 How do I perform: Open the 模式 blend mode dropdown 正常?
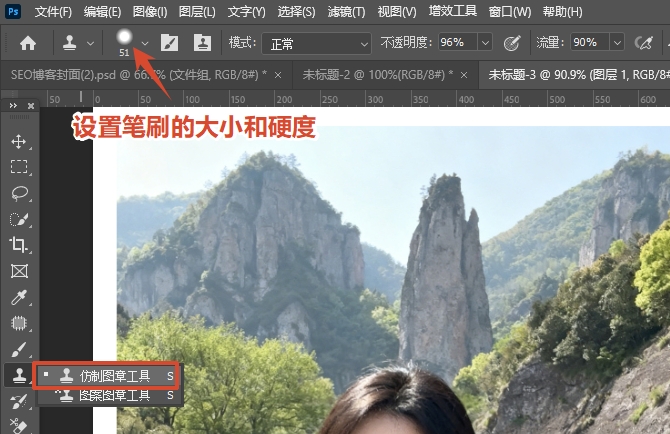(x=316, y=44)
